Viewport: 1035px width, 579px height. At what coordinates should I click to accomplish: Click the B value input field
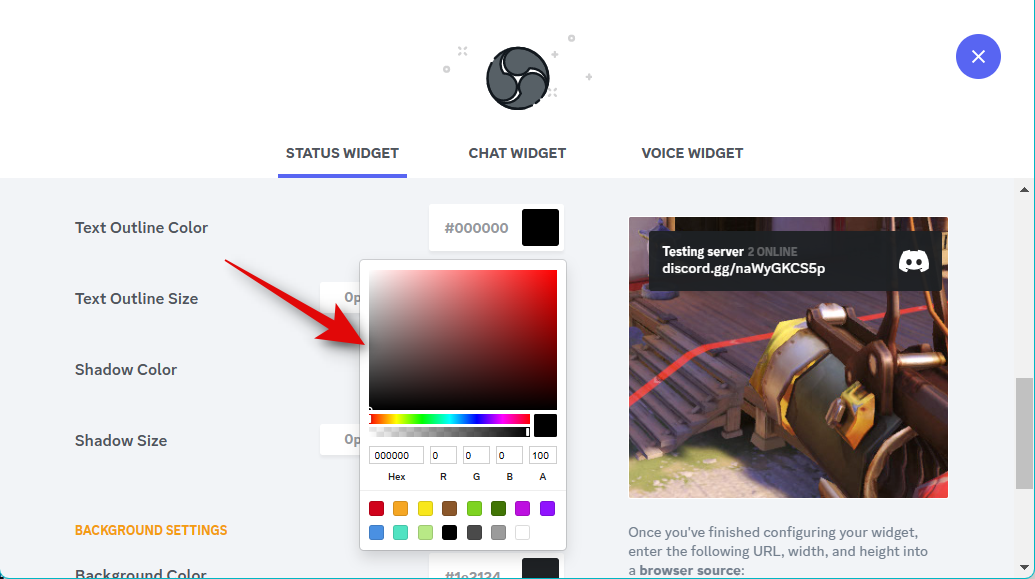(509, 456)
